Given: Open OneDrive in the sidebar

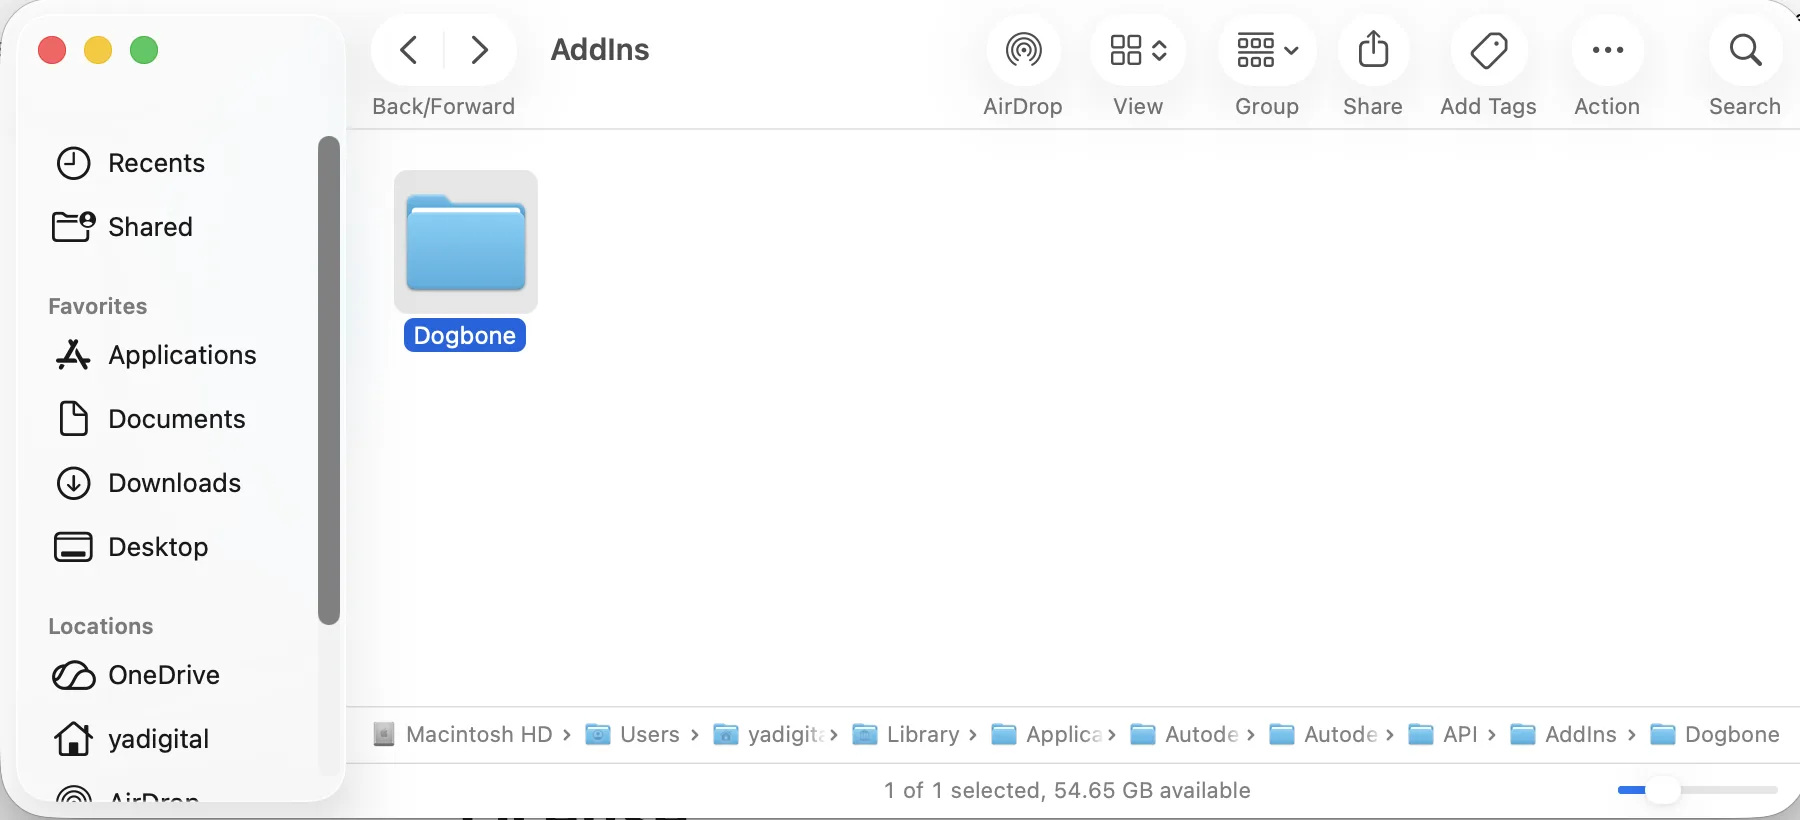Looking at the screenshot, I should coord(180,675).
